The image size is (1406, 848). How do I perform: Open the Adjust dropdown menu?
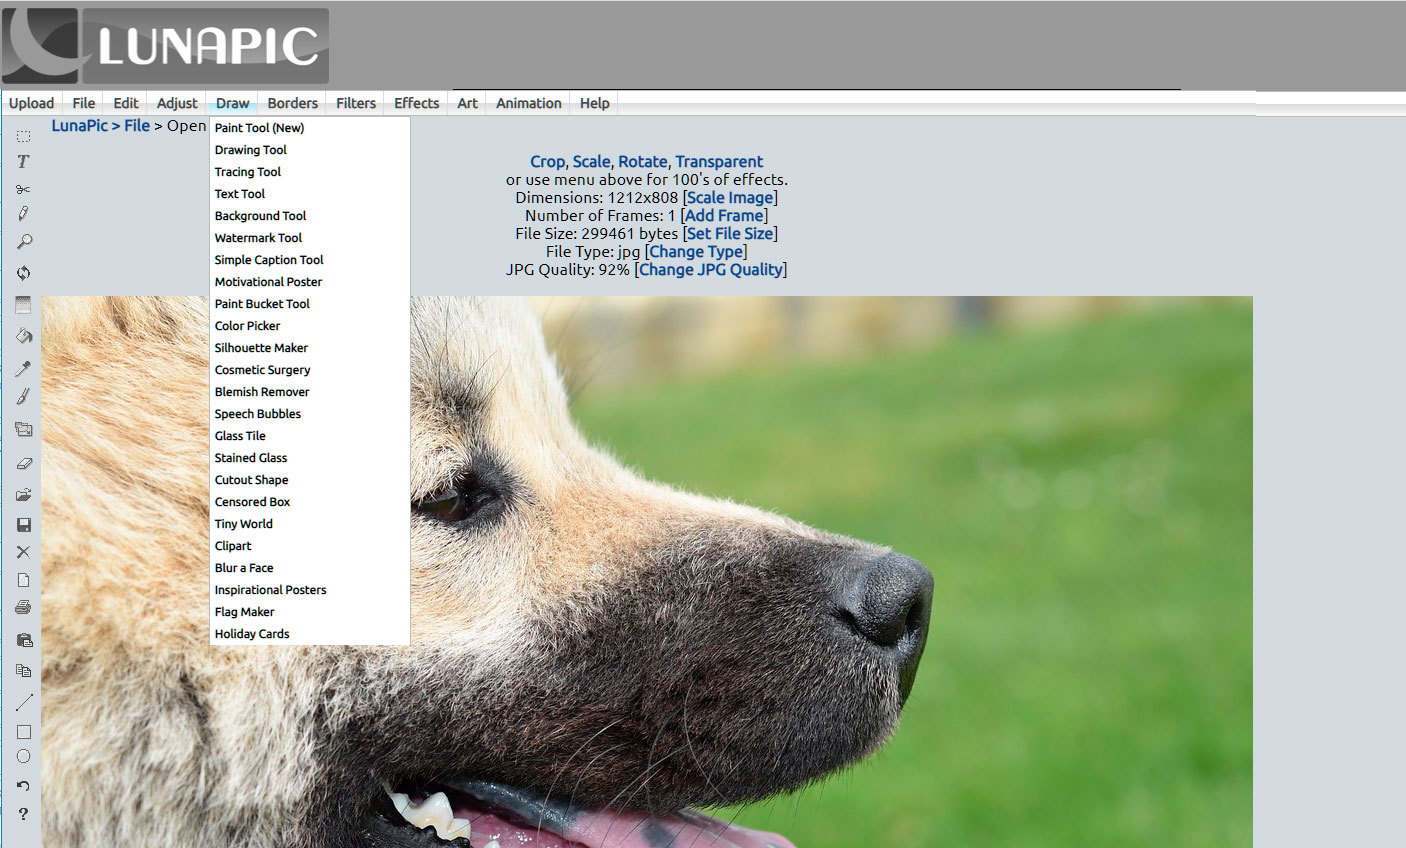pos(177,103)
